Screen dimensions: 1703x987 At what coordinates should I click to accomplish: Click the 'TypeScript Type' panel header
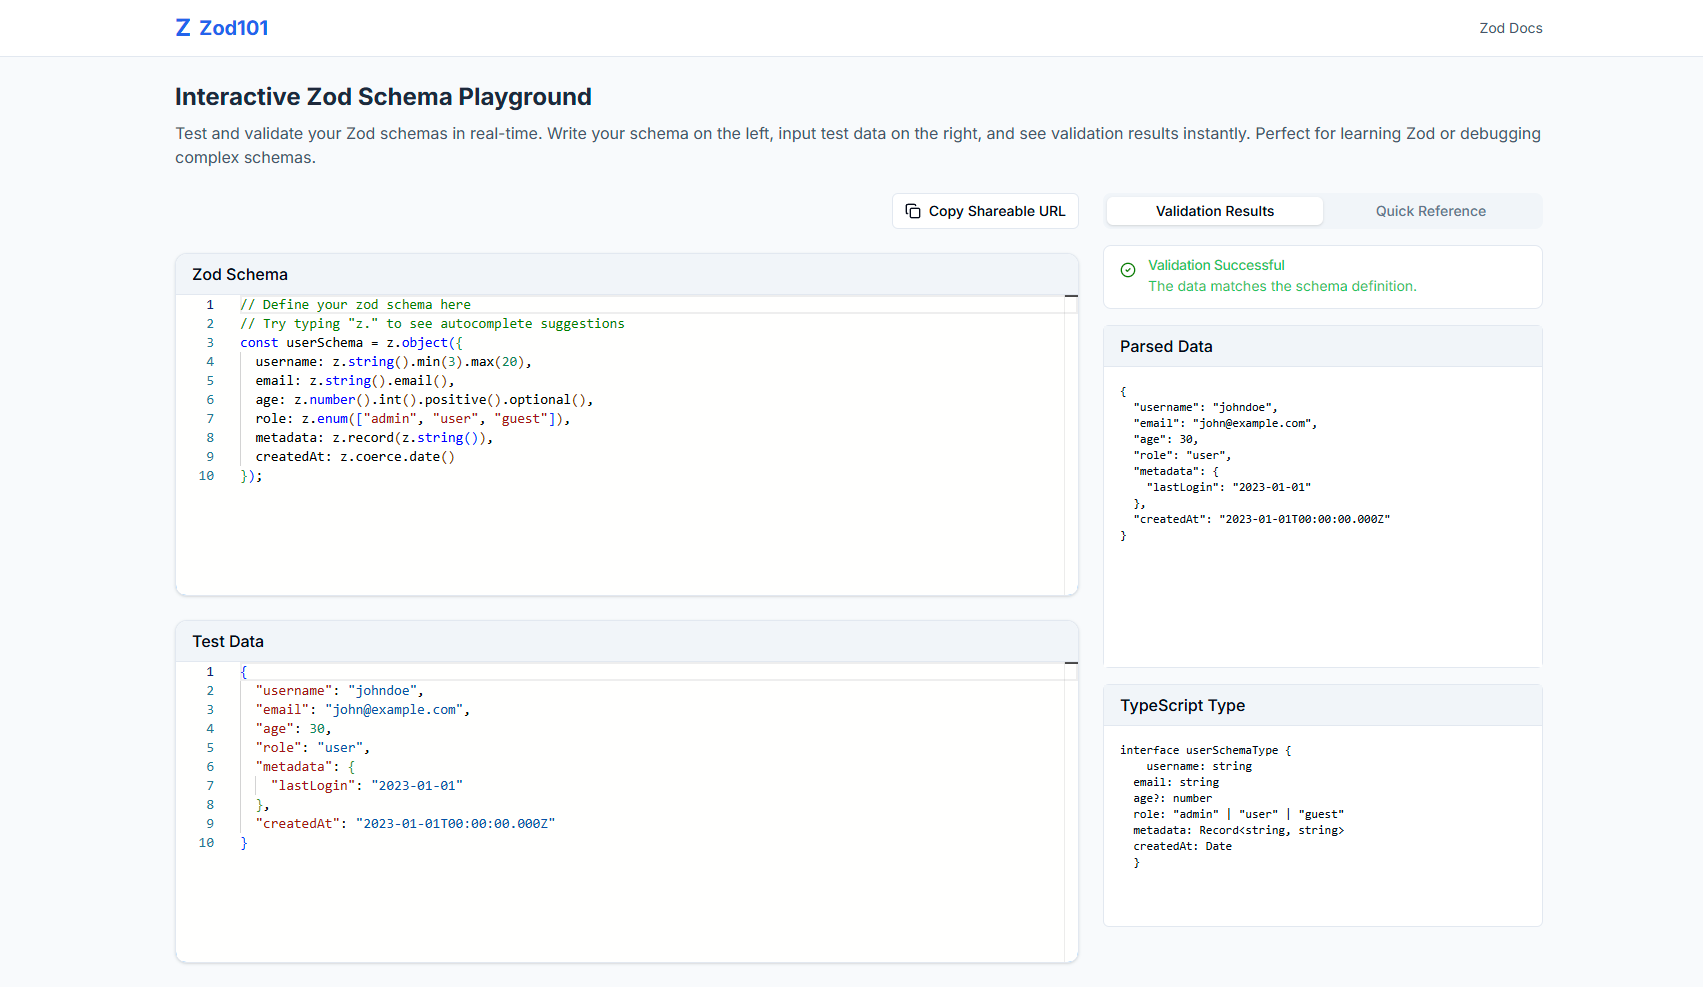pyautogui.click(x=1323, y=705)
